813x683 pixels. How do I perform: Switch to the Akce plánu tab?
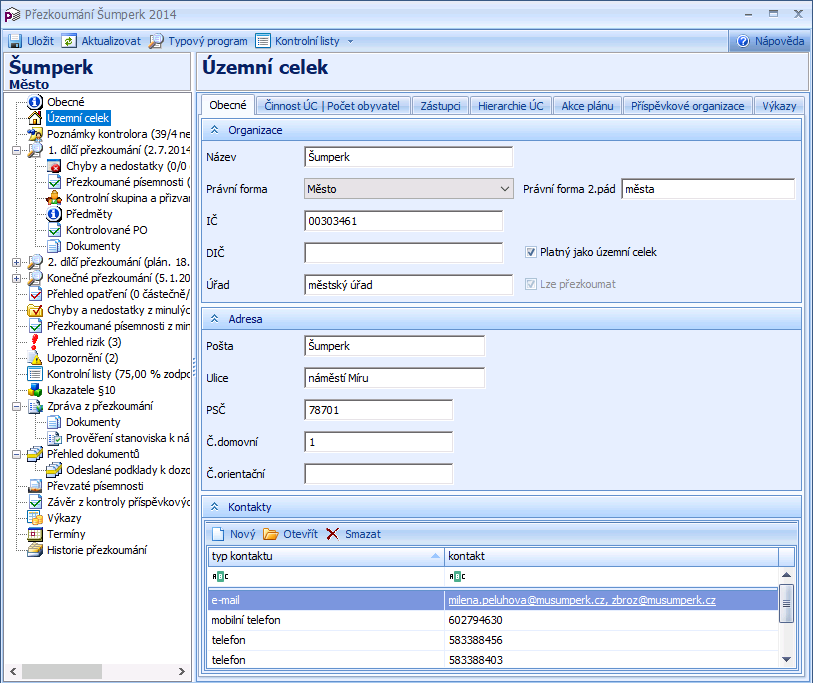click(x=587, y=106)
